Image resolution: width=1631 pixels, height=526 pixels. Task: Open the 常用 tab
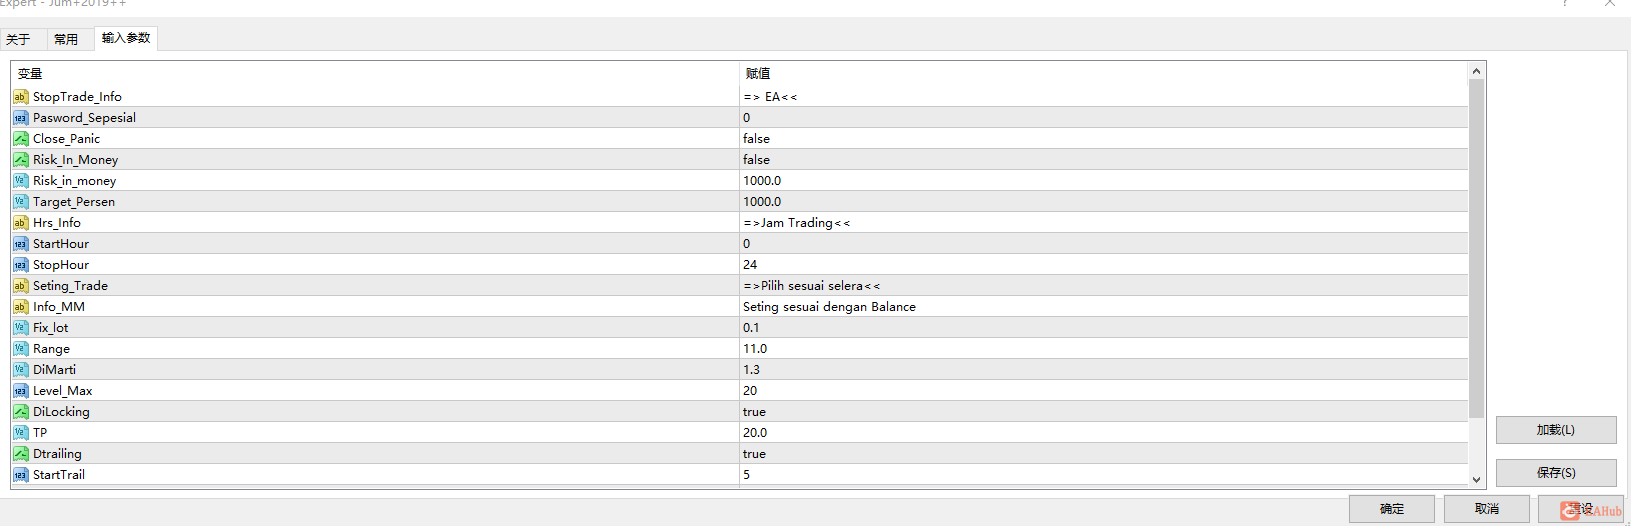pos(66,40)
